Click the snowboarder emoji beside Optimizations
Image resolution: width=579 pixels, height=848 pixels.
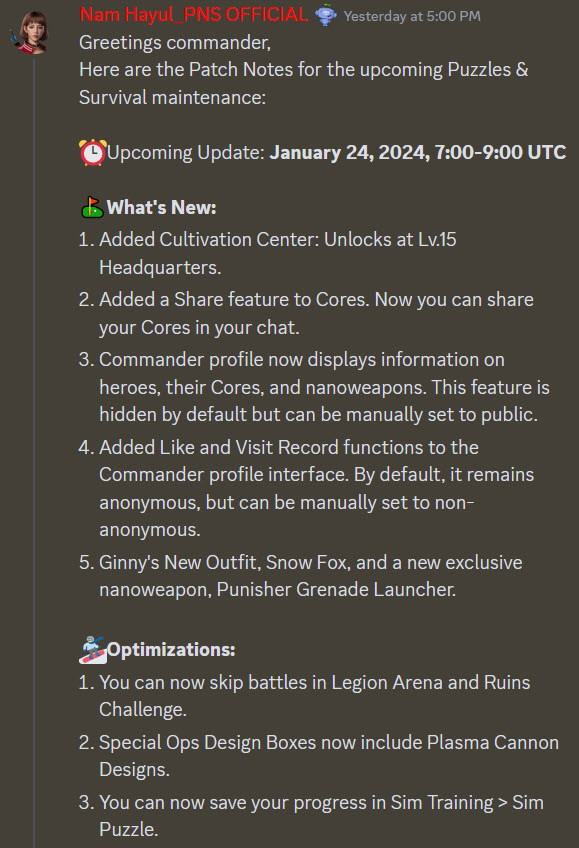click(93, 650)
